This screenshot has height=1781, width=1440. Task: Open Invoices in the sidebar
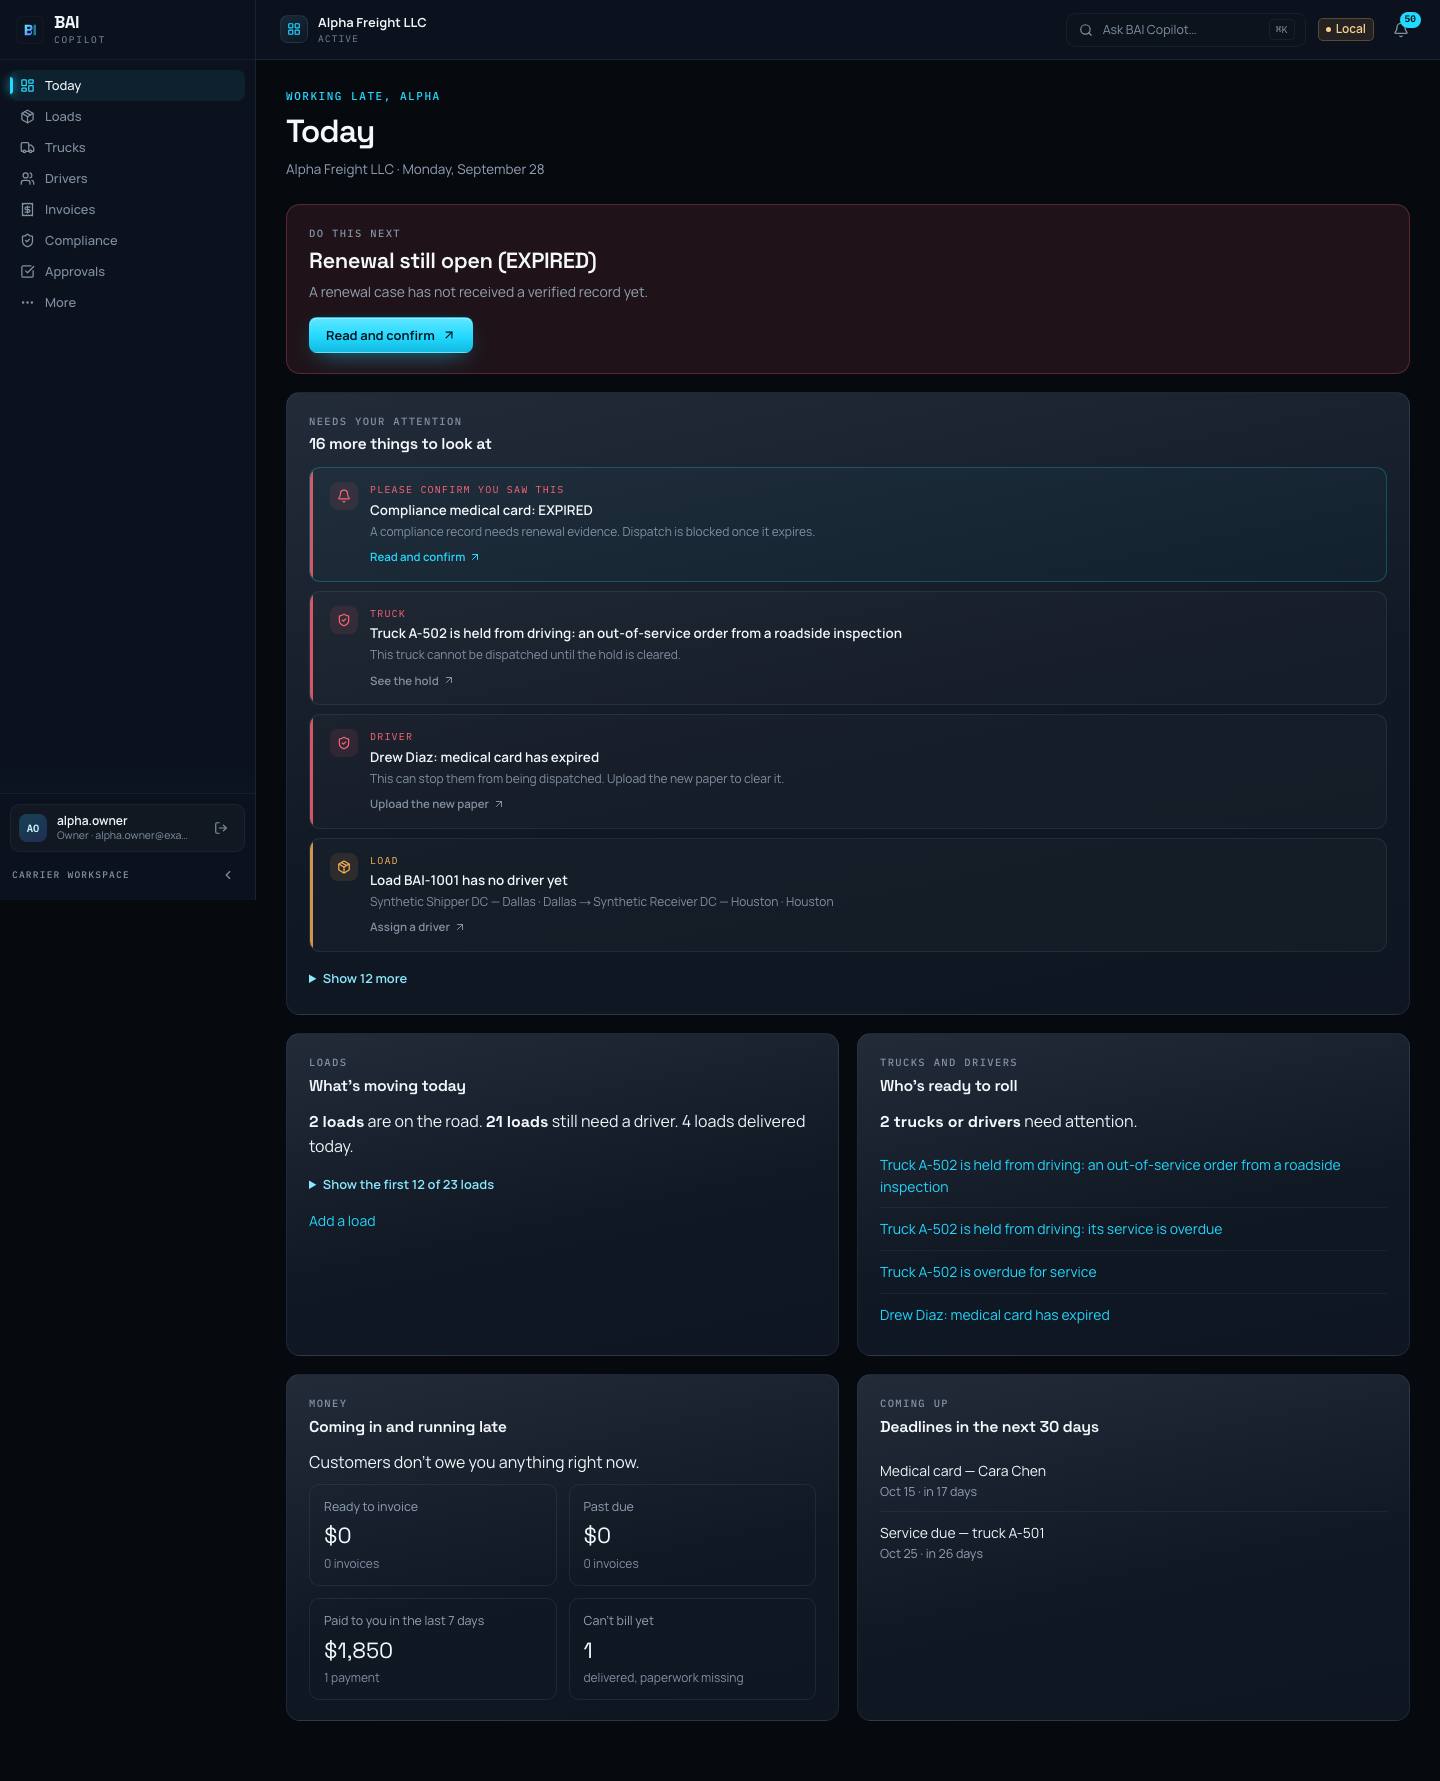(x=125, y=210)
